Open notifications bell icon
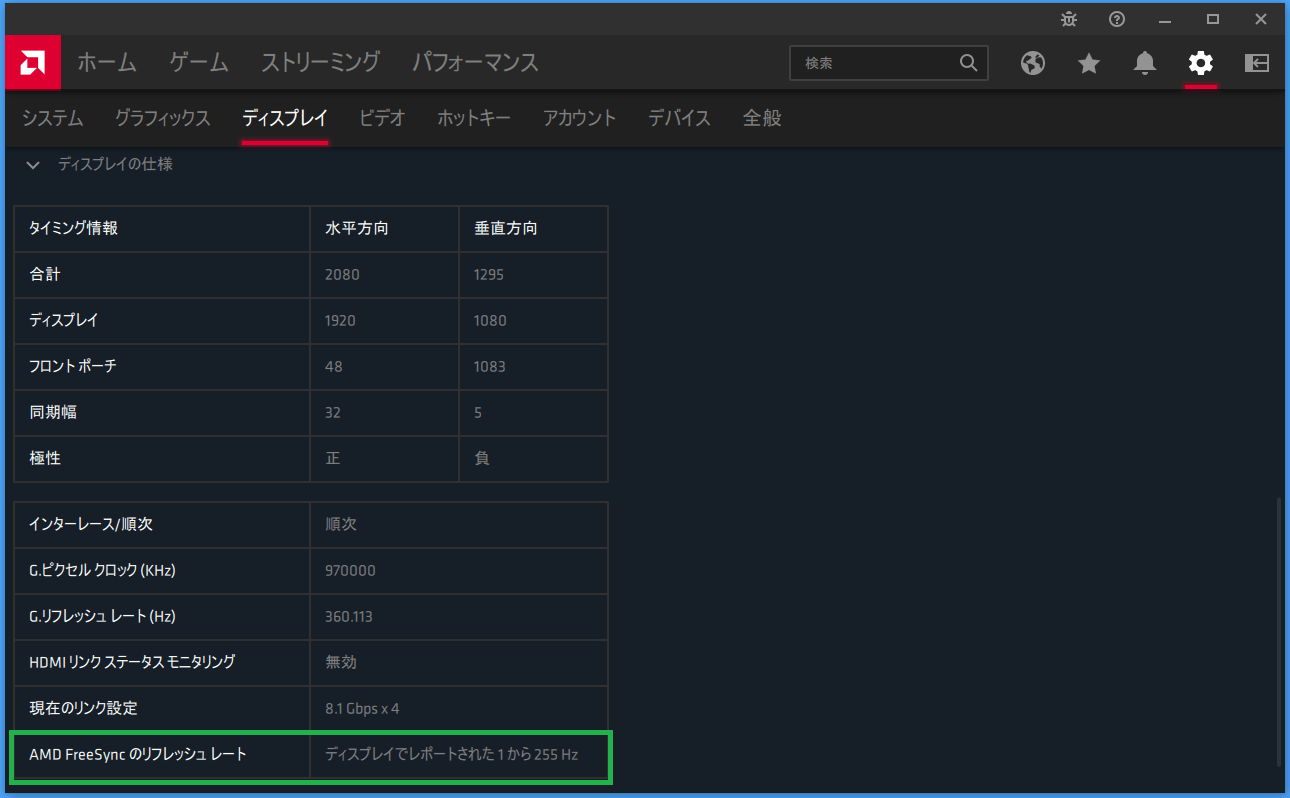The height and width of the screenshot is (798, 1290). [x=1145, y=63]
